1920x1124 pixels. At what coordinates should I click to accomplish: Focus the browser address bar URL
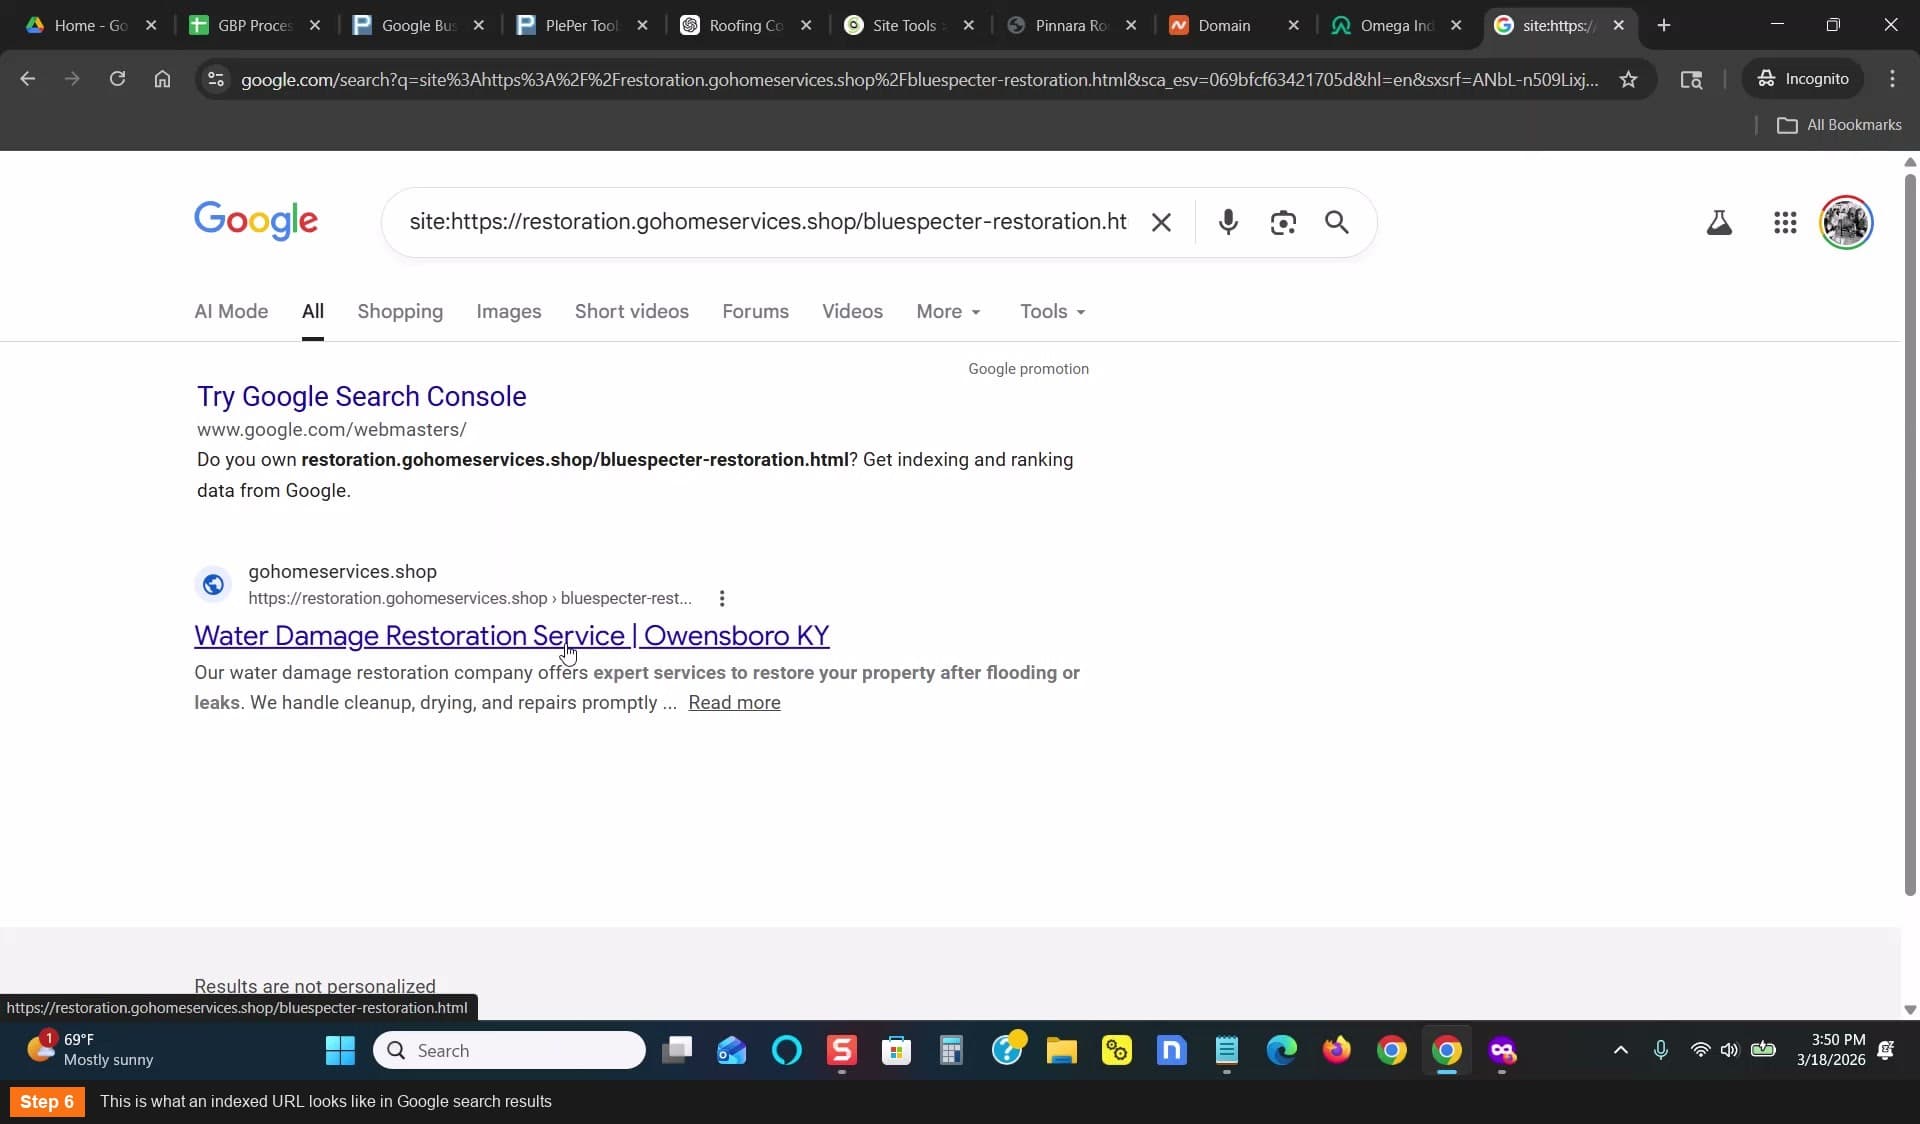[x=919, y=79]
